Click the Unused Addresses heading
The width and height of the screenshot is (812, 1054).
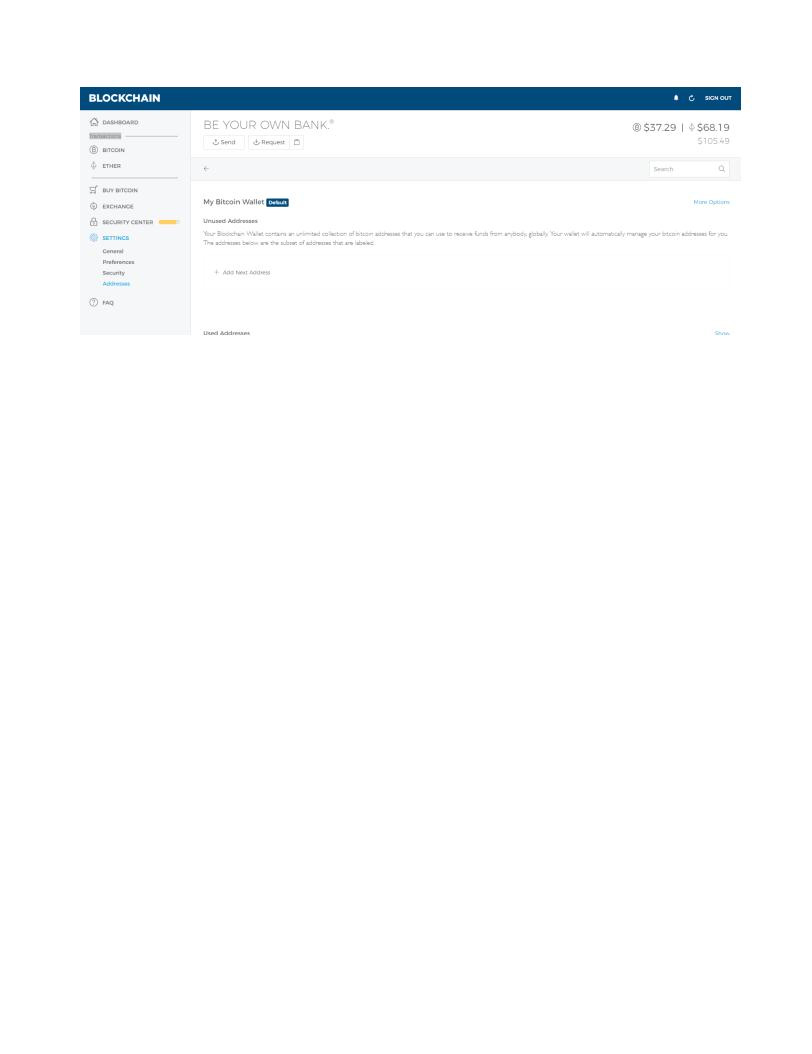(x=231, y=221)
